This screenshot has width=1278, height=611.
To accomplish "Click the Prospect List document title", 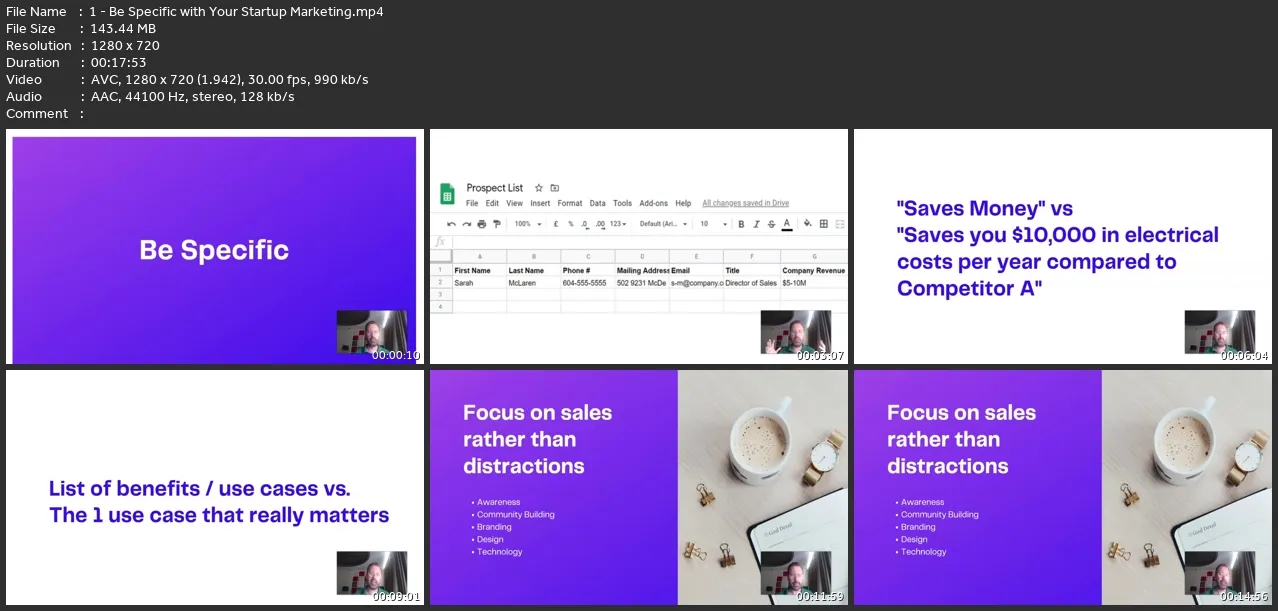I will [495, 188].
